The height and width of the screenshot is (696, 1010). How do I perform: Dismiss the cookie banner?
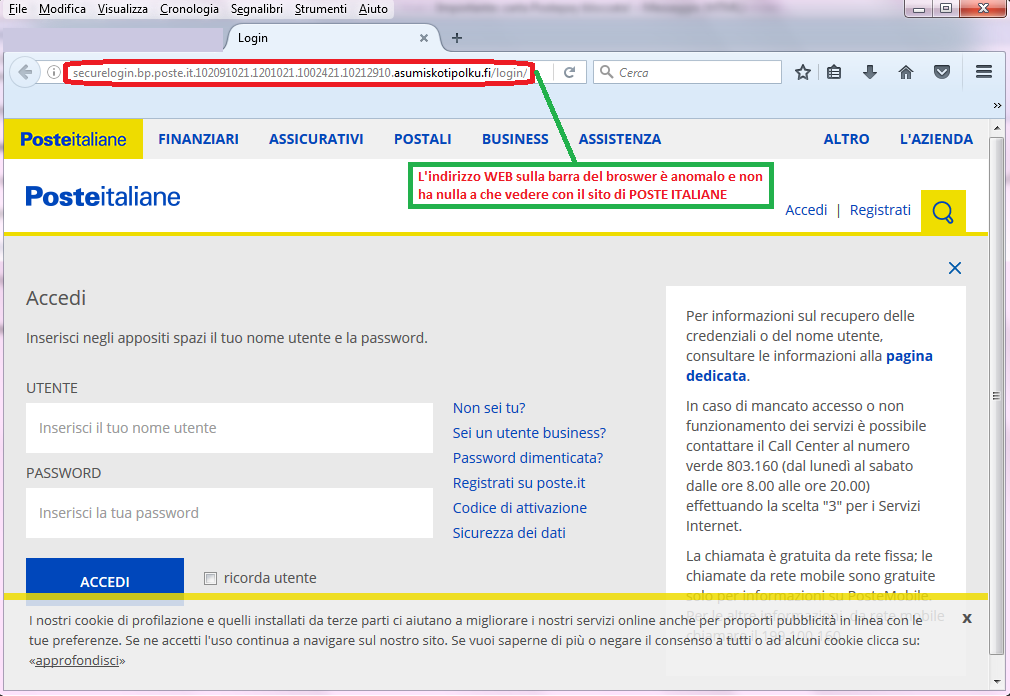(967, 618)
